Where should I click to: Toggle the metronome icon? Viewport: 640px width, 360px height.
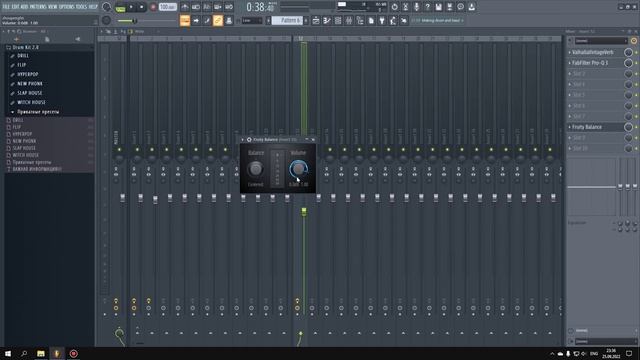click(184, 7)
